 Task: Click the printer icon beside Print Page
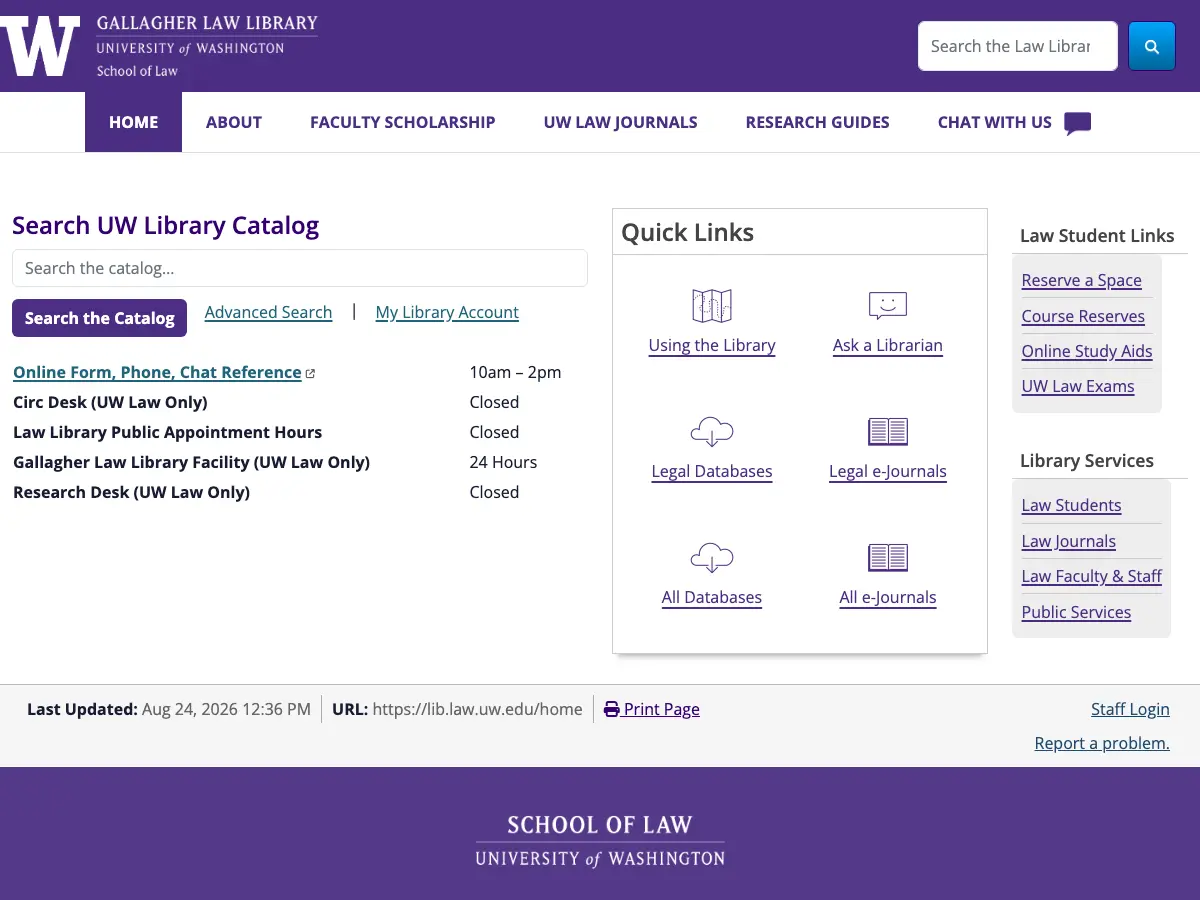612,709
